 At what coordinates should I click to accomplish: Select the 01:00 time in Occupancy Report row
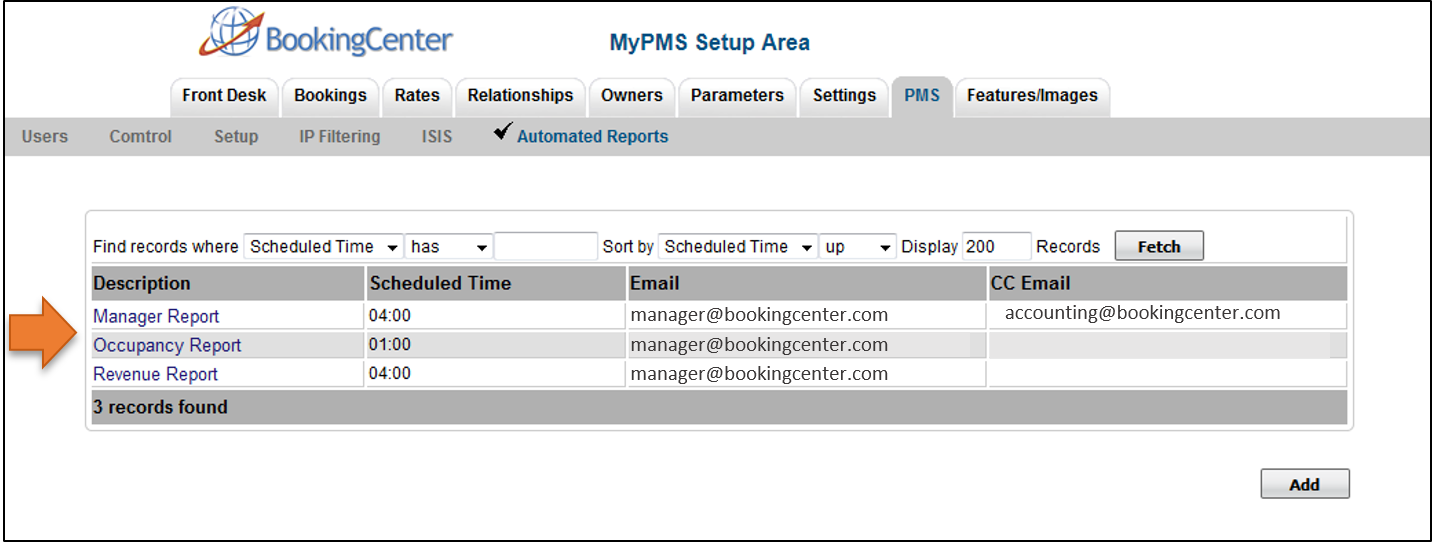(x=390, y=345)
